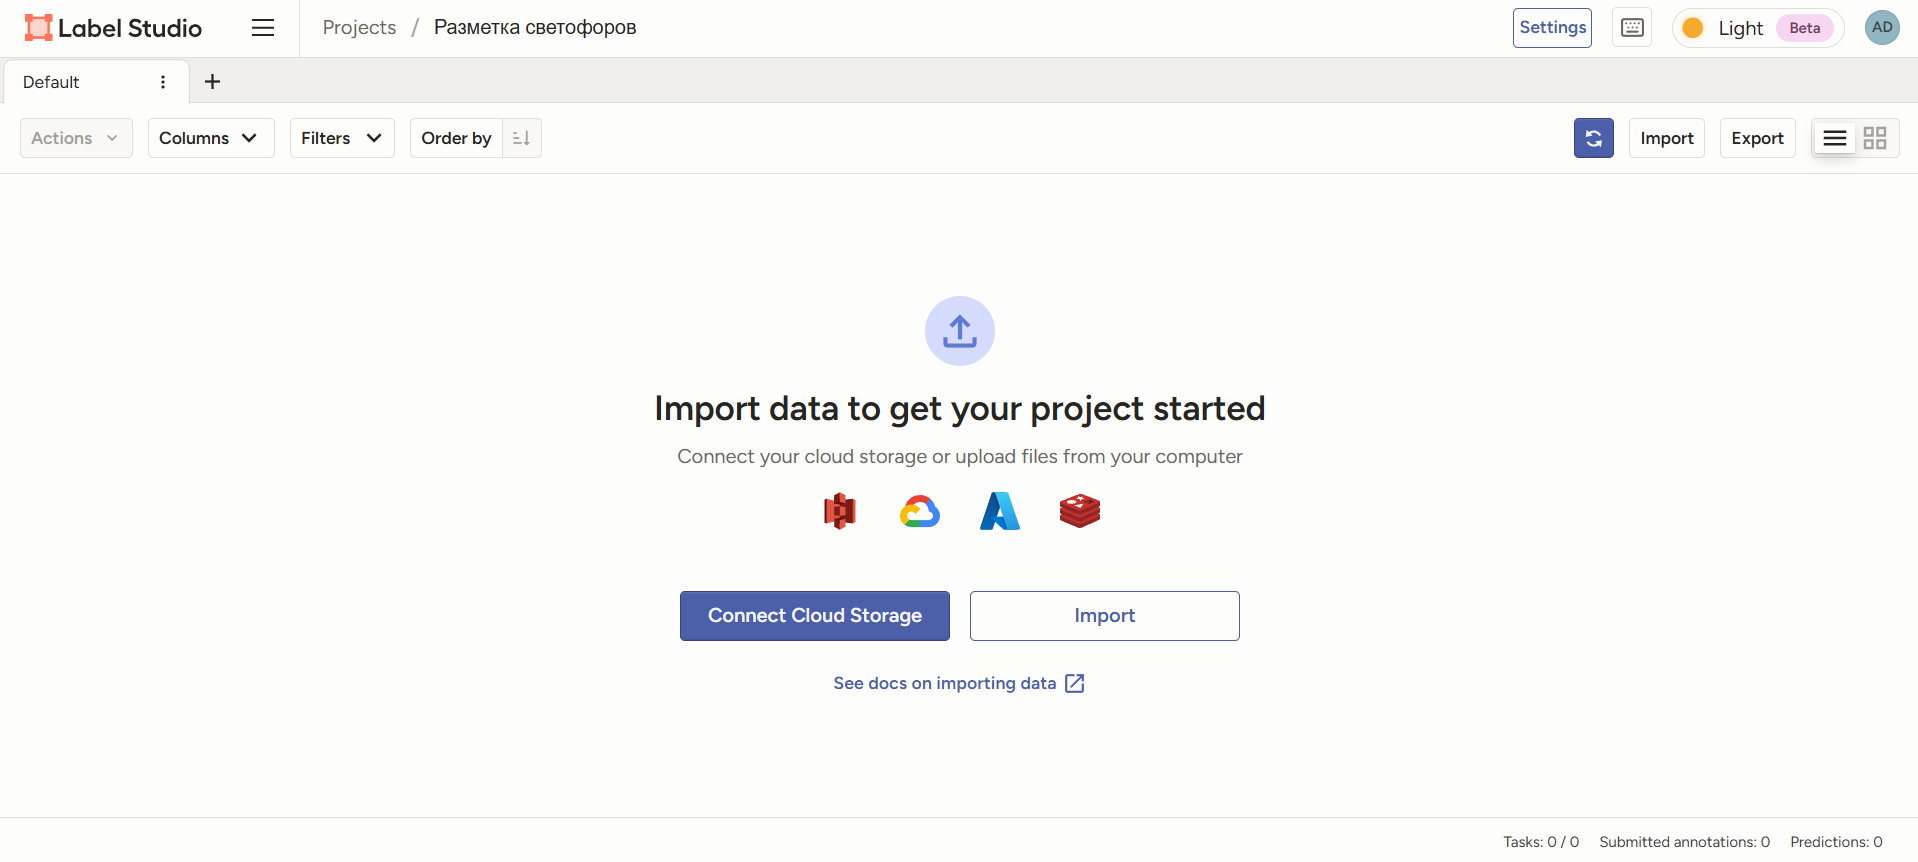Open the hamburger navigation menu

pyautogui.click(x=263, y=28)
